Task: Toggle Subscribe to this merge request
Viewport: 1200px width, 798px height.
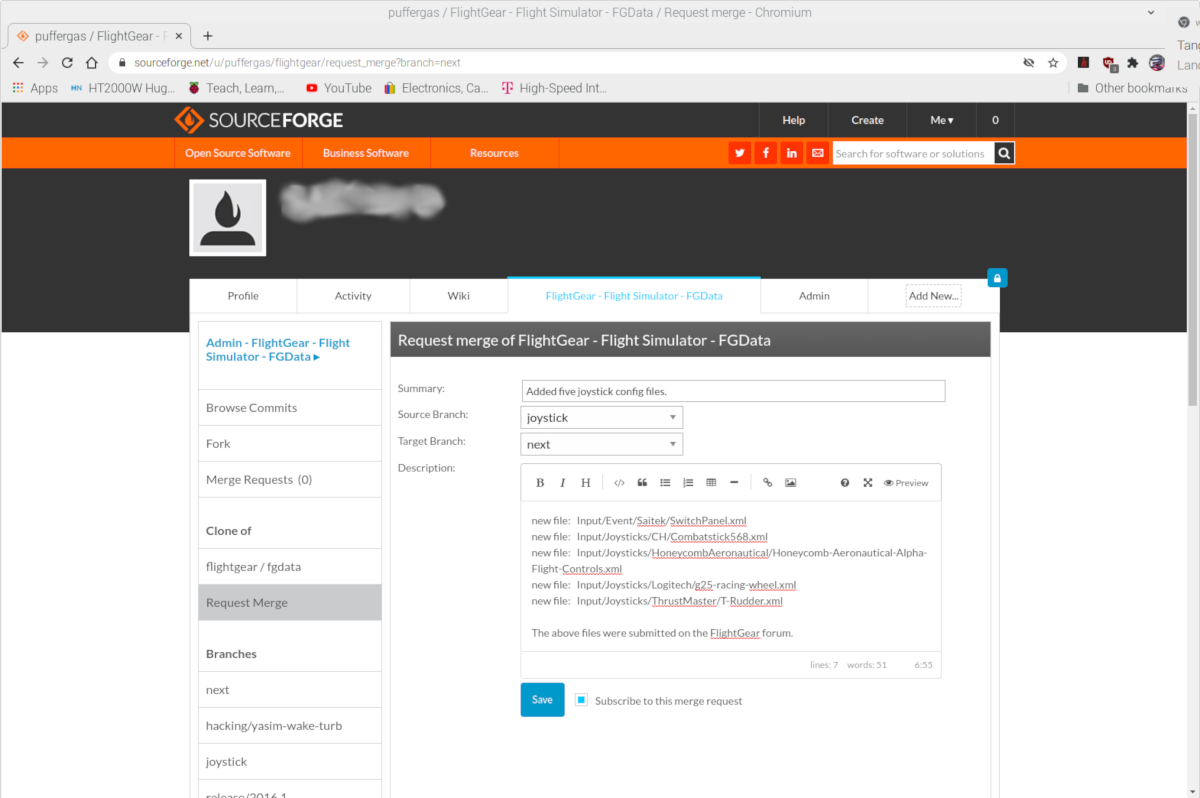Action: point(581,700)
